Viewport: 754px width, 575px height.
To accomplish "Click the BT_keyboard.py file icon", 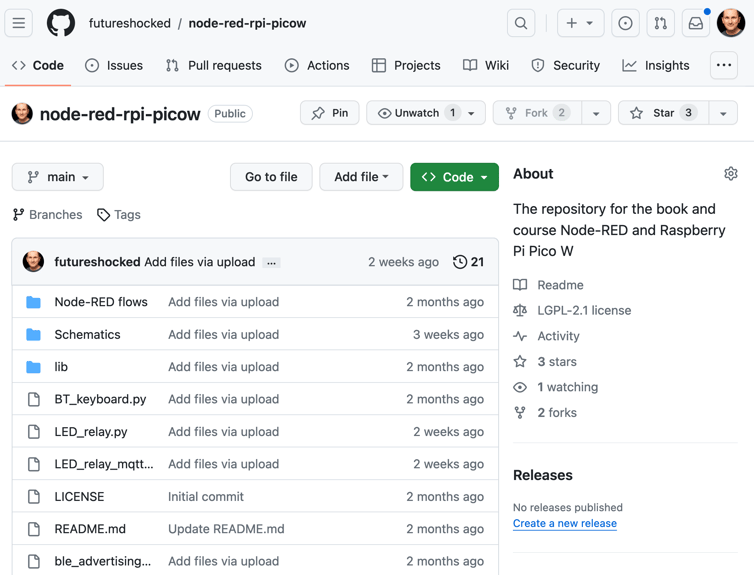I will [34, 400].
